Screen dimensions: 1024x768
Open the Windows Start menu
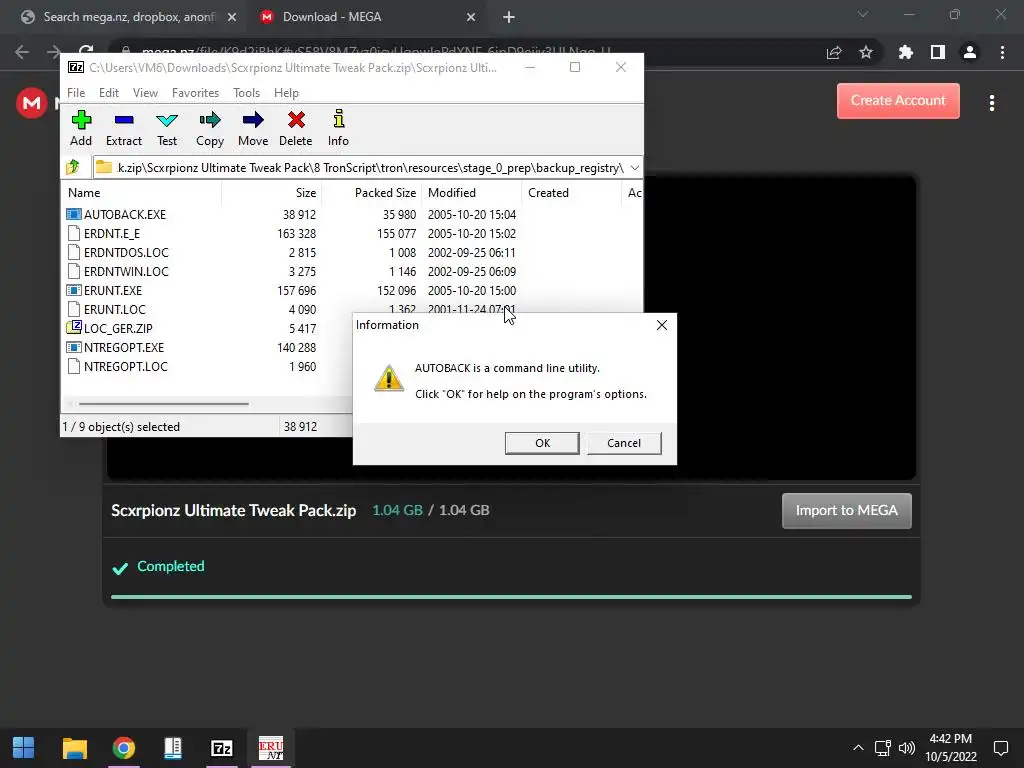pos(24,748)
